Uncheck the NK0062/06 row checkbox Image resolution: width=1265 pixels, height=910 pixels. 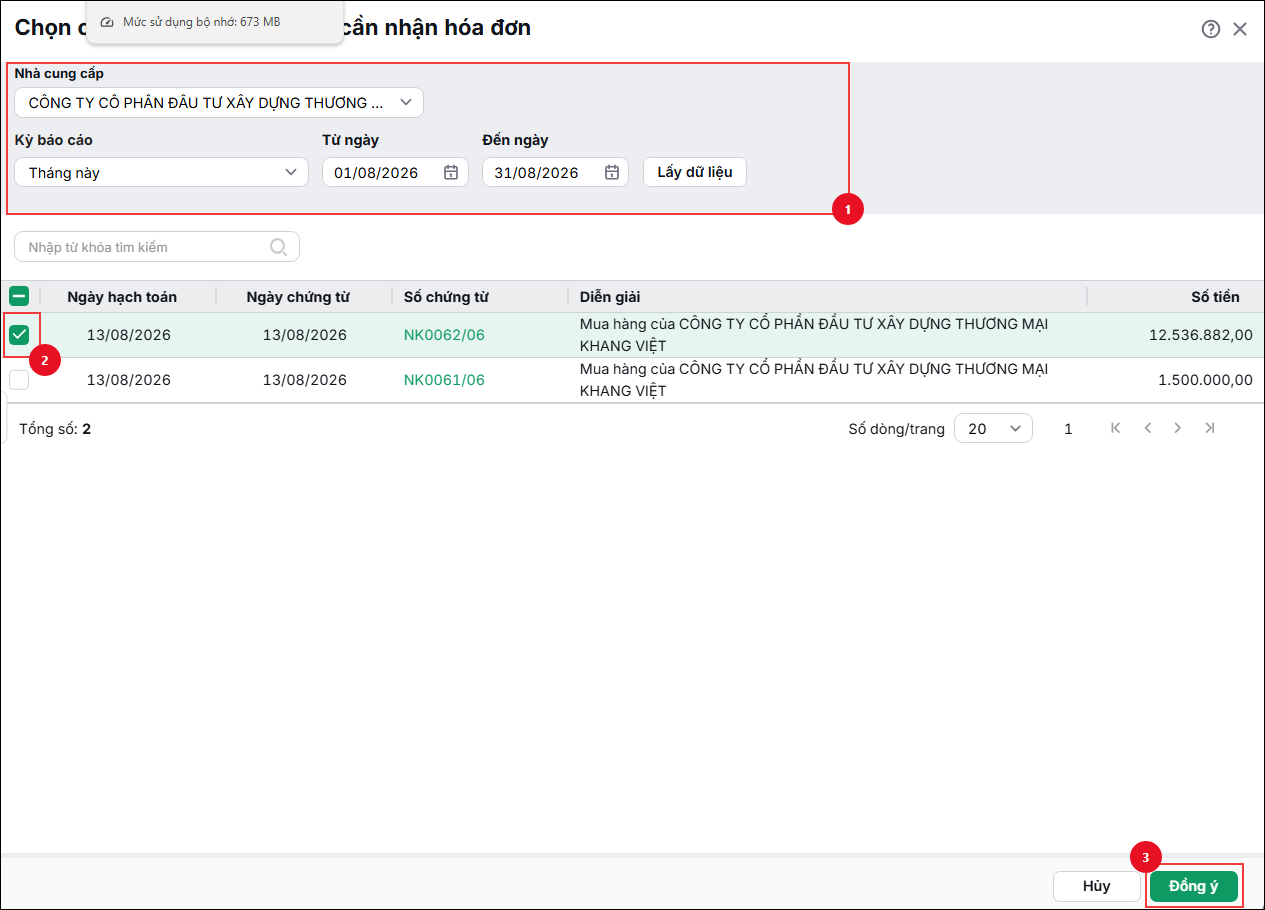click(19, 335)
